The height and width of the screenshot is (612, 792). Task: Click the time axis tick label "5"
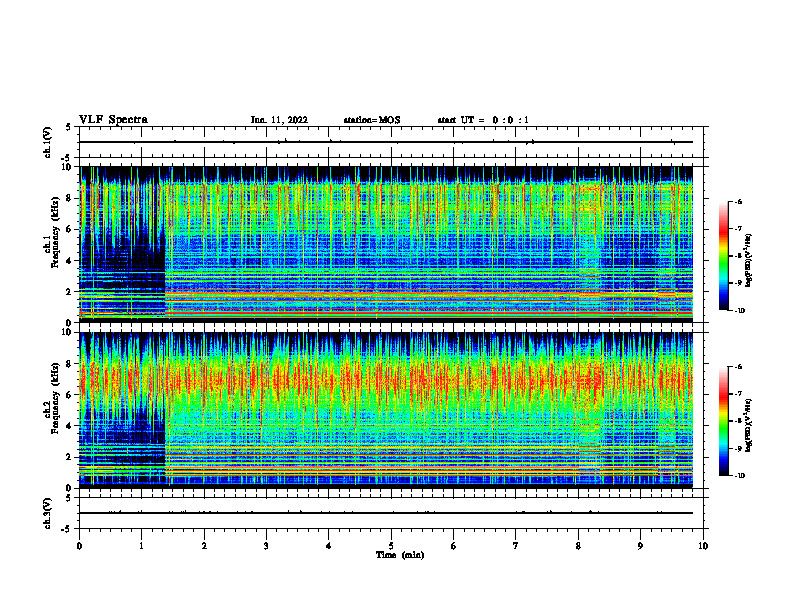pyautogui.click(x=391, y=546)
